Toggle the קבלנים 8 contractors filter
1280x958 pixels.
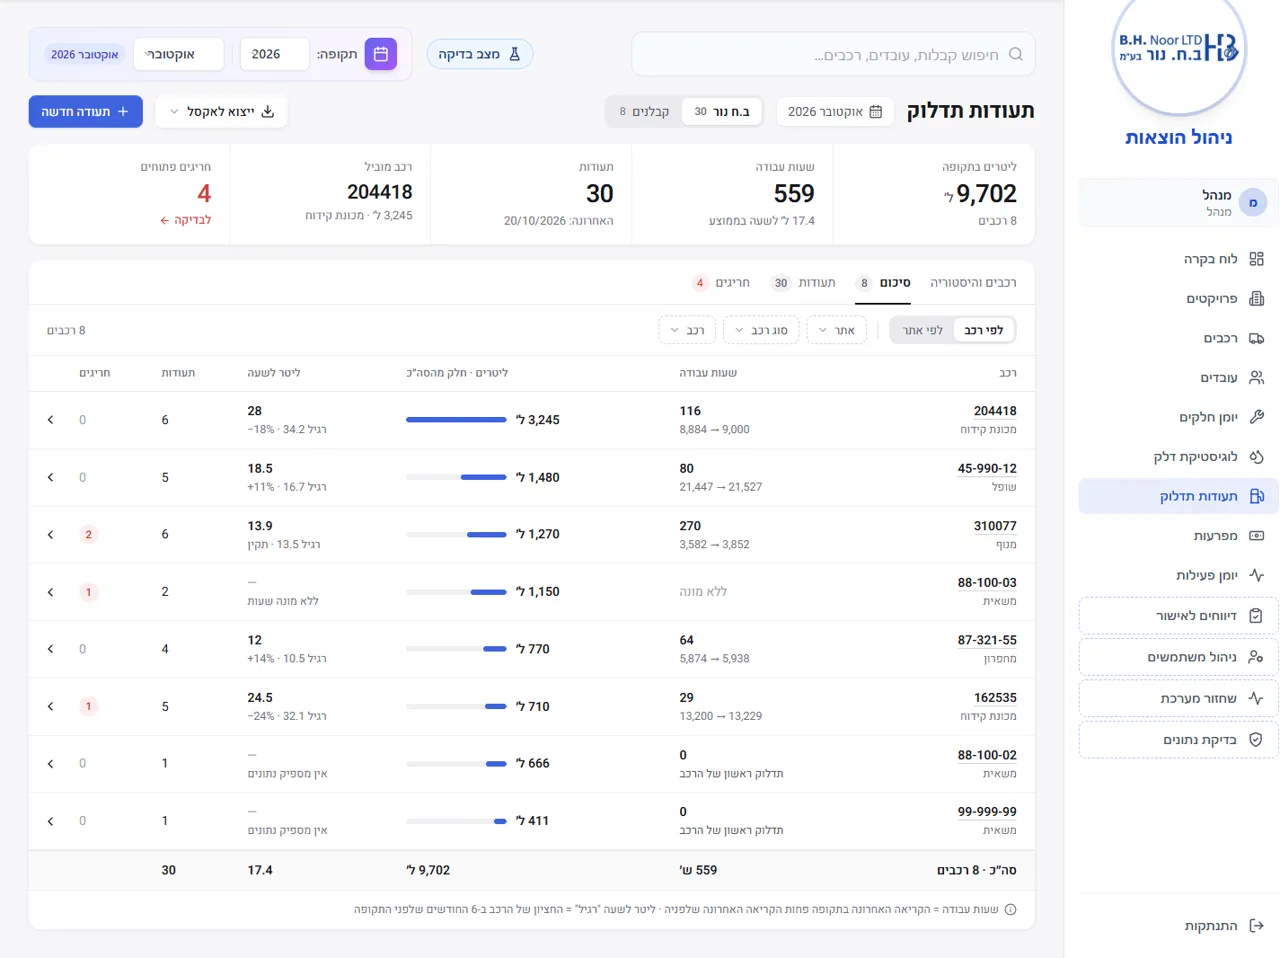[x=644, y=112]
